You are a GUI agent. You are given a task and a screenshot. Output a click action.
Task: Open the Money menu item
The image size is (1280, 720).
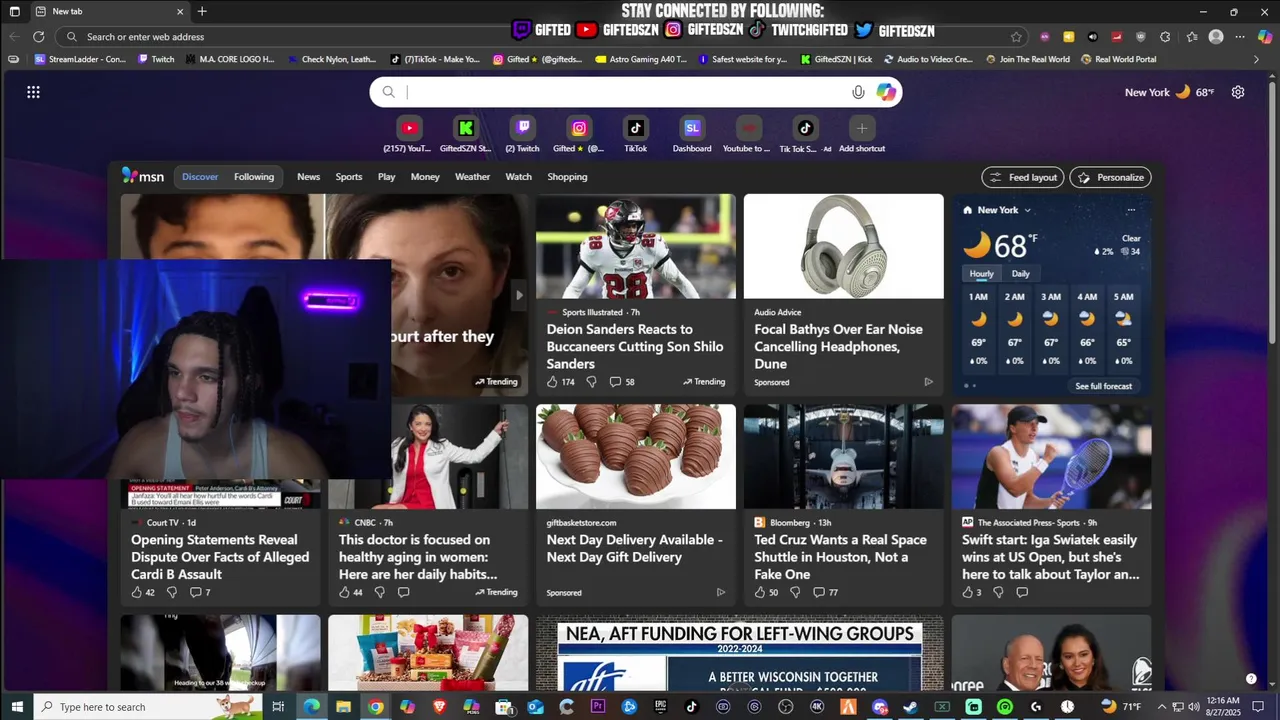425,177
